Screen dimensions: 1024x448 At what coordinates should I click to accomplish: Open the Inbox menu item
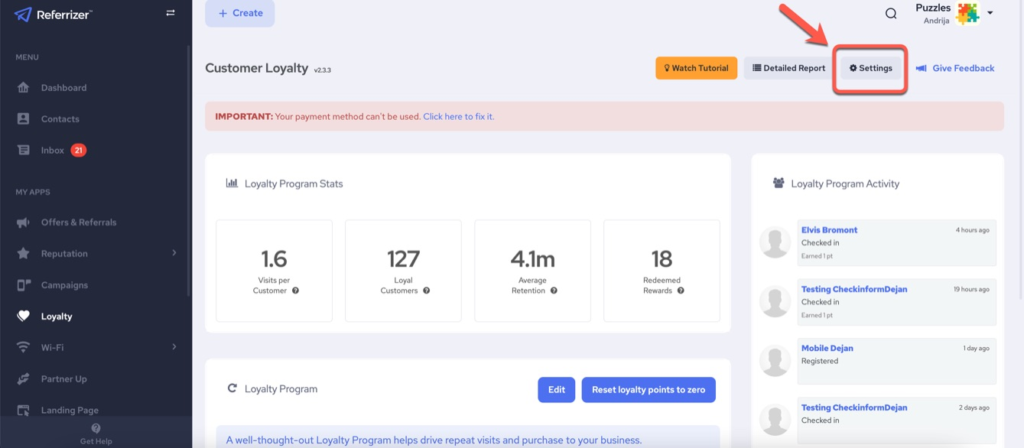click(x=54, y=150)
